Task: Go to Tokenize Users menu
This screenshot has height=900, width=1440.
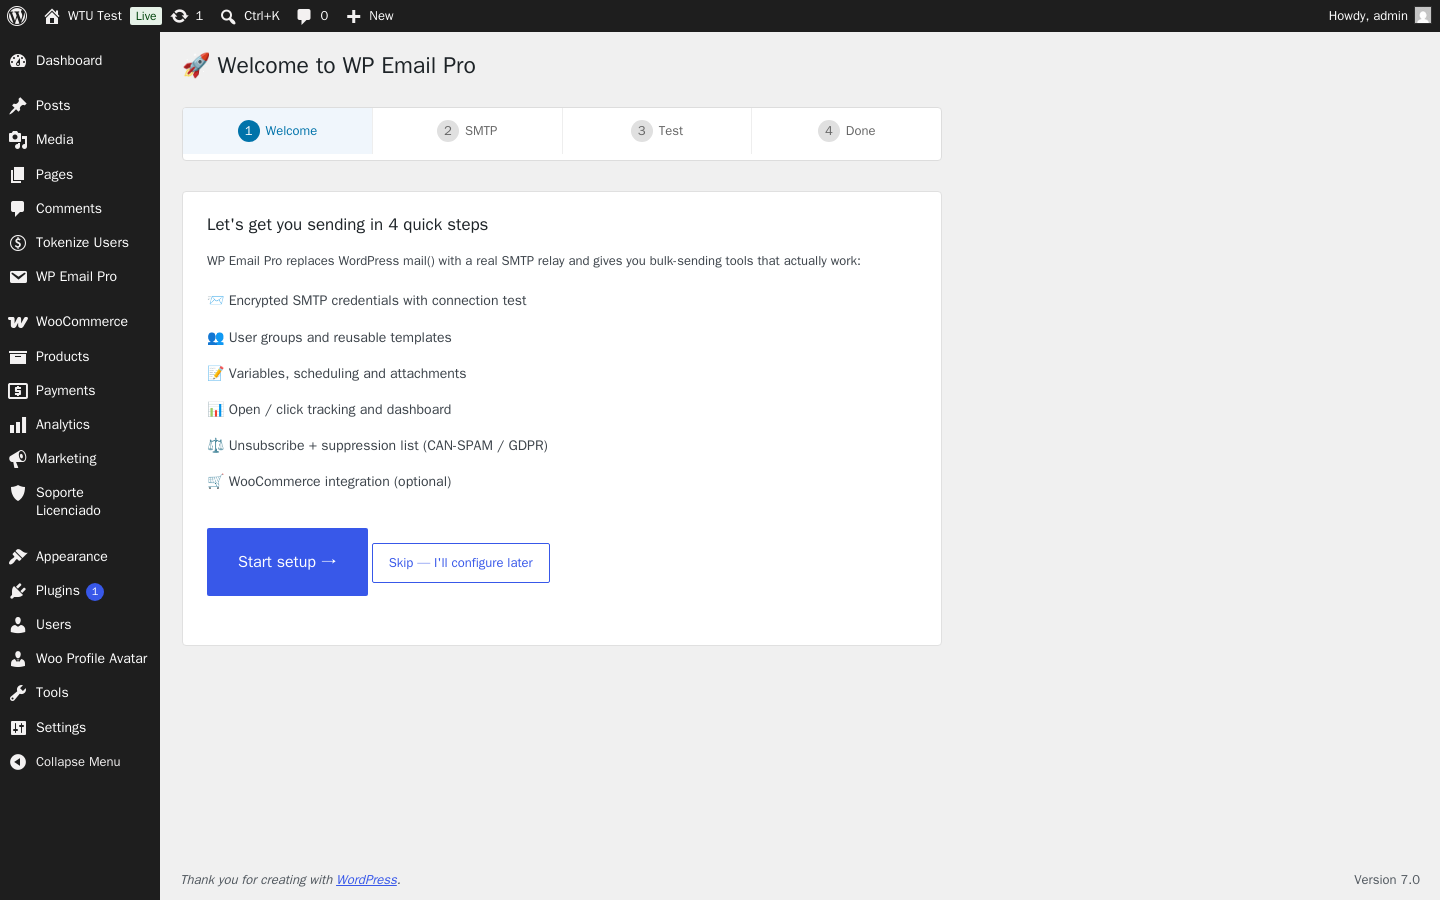Action: [80, 243]
